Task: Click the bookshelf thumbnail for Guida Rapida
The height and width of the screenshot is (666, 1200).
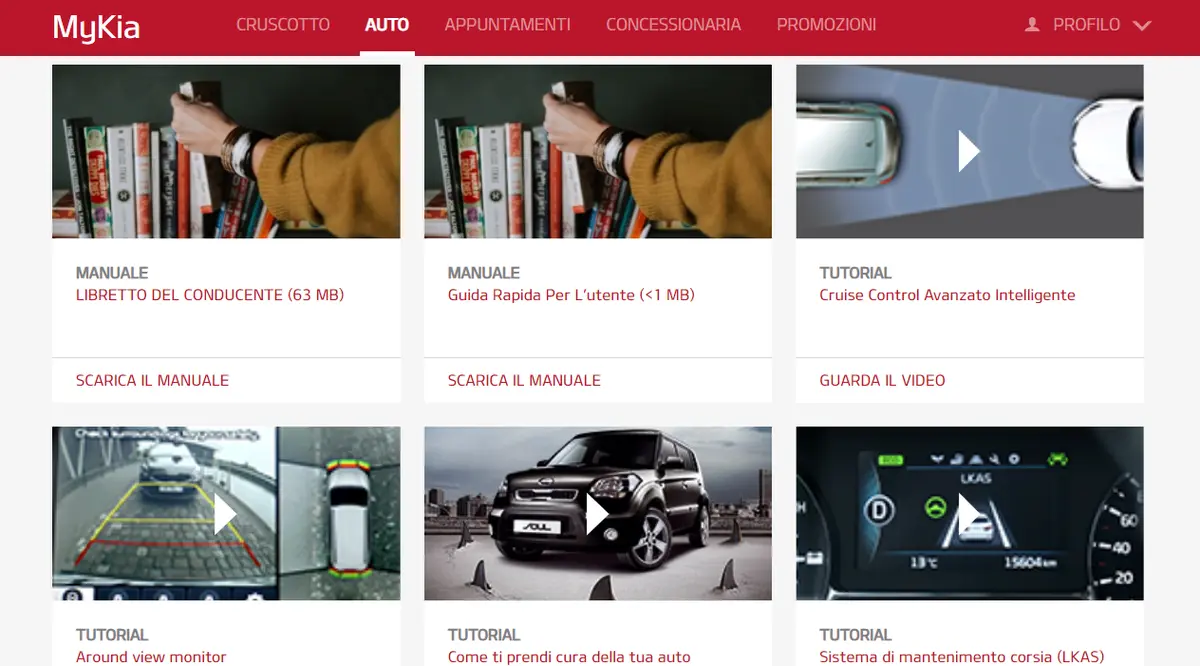Action: click(598, 151)
